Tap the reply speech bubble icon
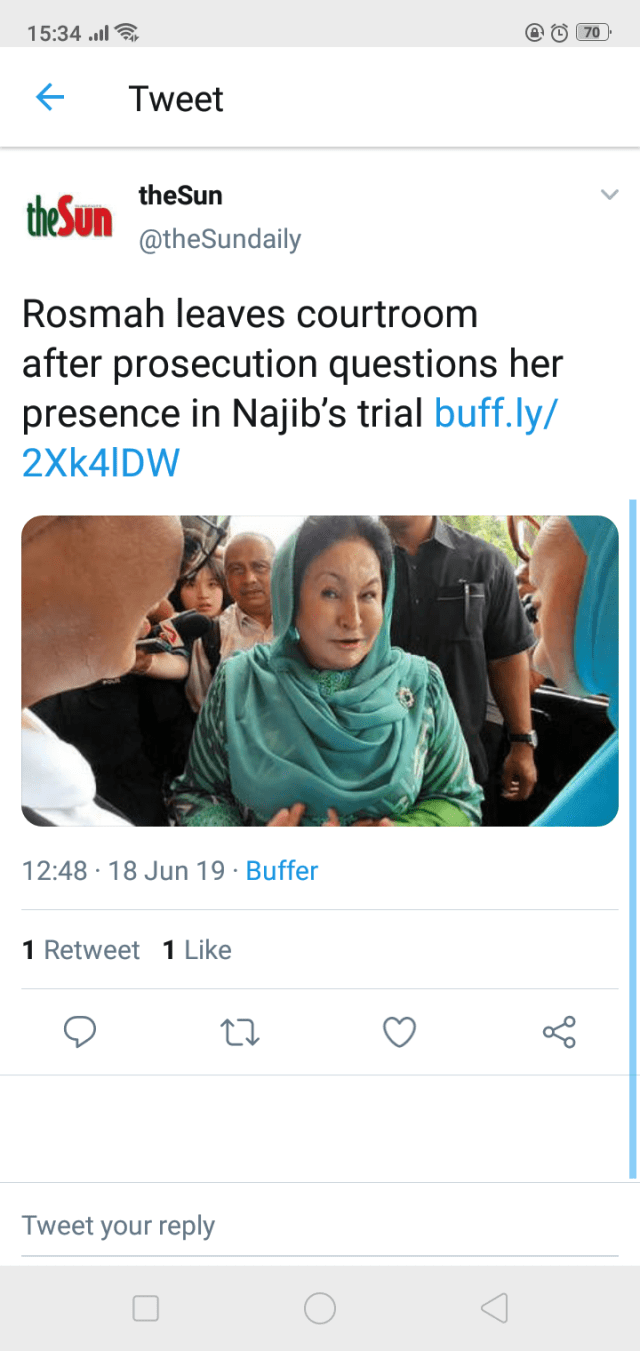The width and height of the screenshot is (640, 1351). pos(80,1031)
